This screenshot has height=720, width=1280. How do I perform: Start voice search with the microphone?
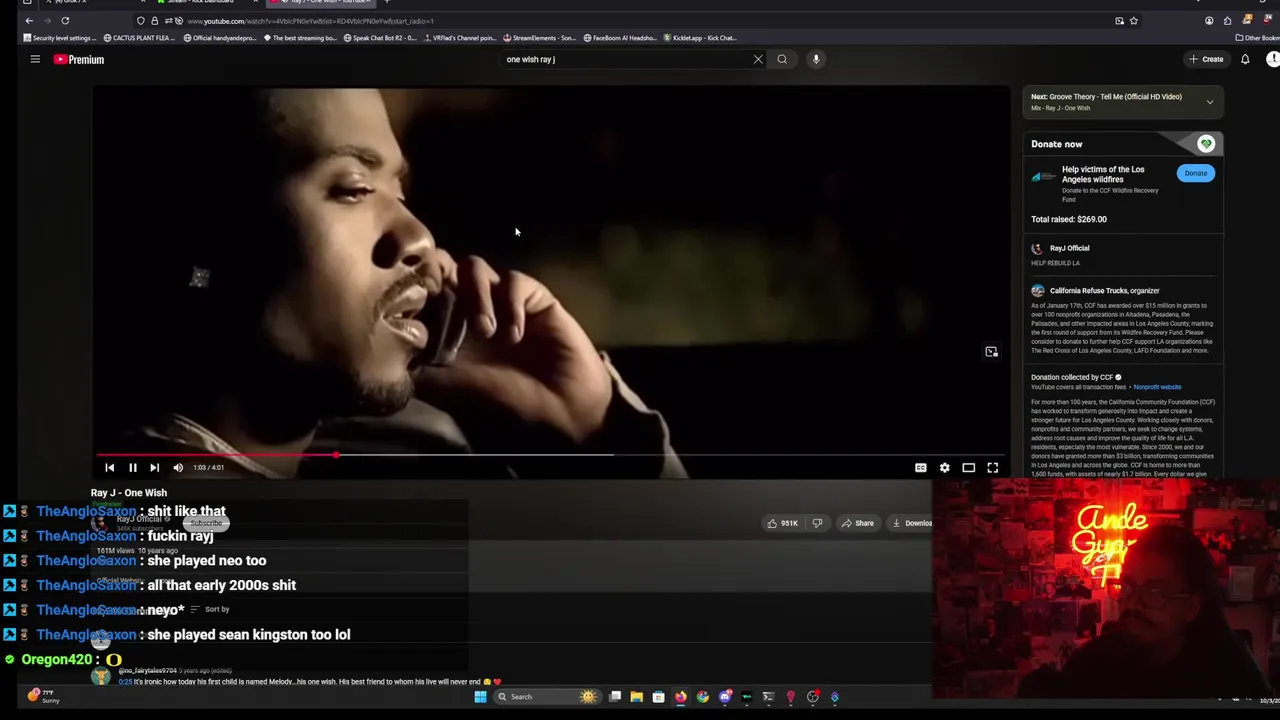click(816, 59)
